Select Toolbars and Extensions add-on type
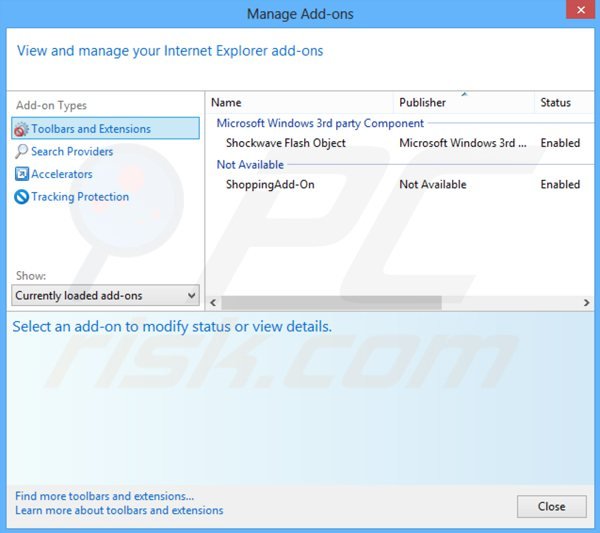This screenshot has width=600, height=533. (x=106, y=129)
